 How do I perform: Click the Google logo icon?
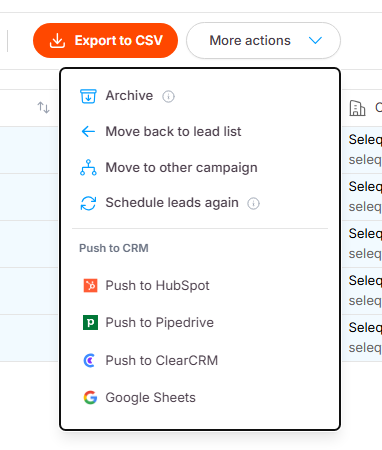(x=90, y=398)
